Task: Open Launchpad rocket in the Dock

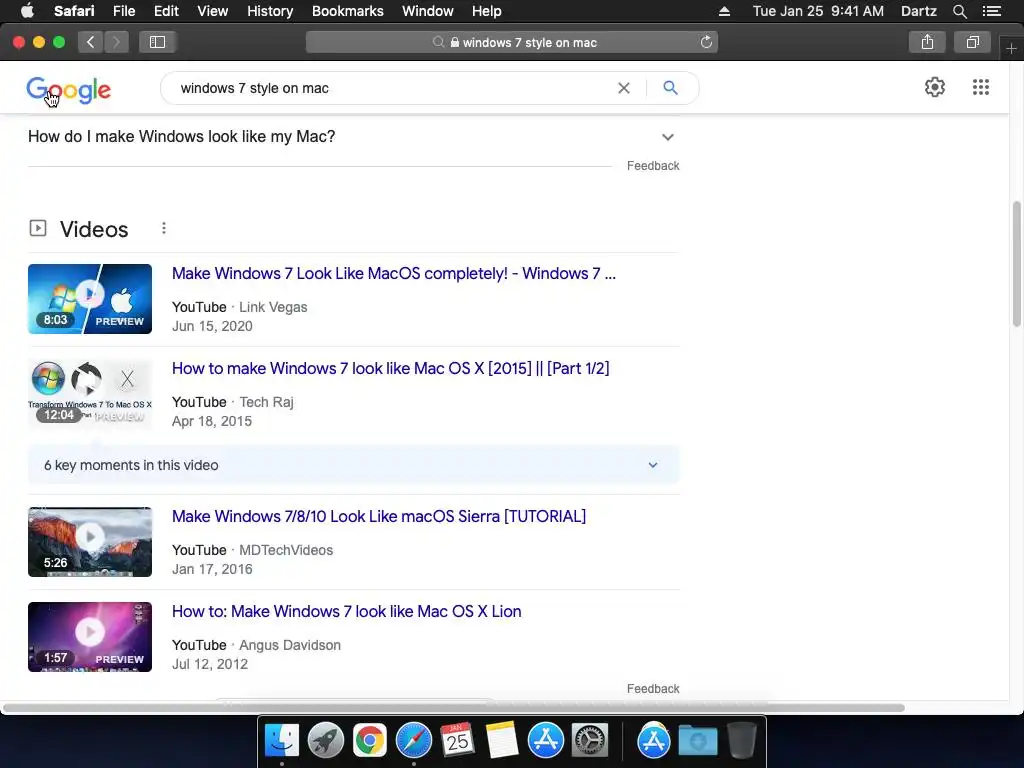Action: 325,741
